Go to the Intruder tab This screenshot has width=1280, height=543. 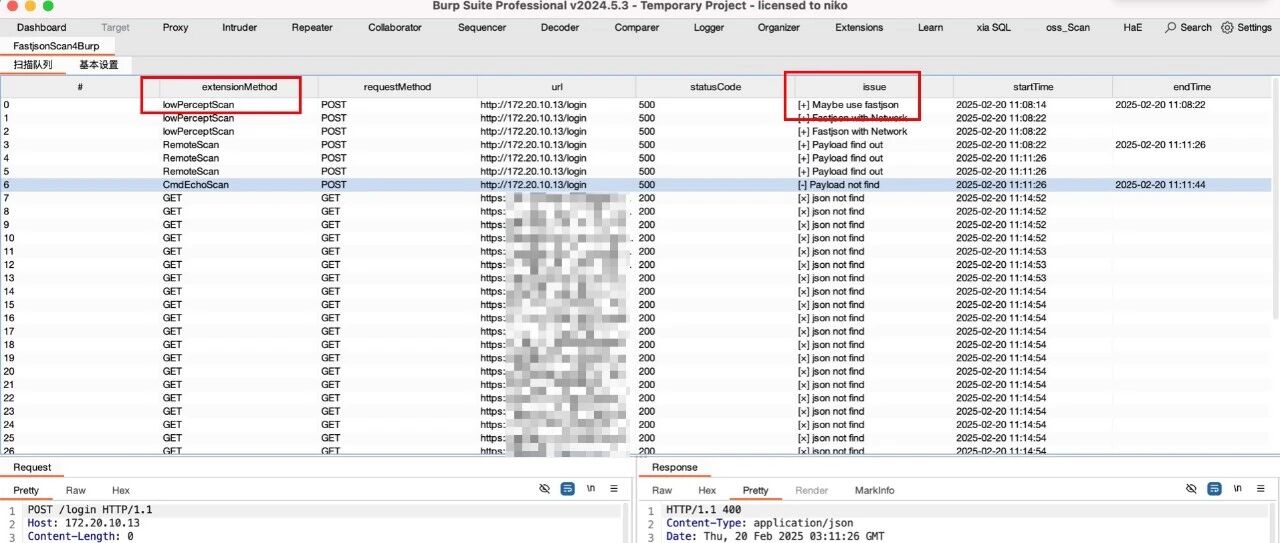pyautogui.click(x=239, y=28)
